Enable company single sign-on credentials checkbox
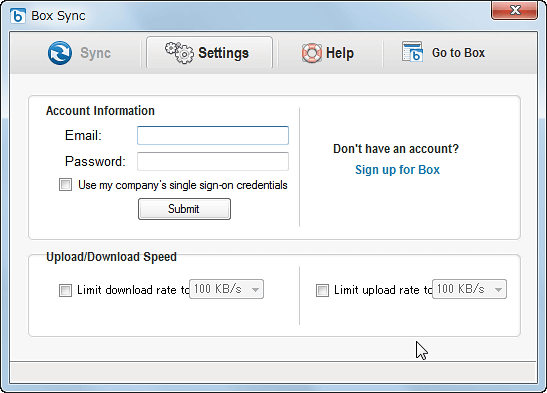Image resolution: width=547 pixels, height=393 pixels. coord(66,184)
